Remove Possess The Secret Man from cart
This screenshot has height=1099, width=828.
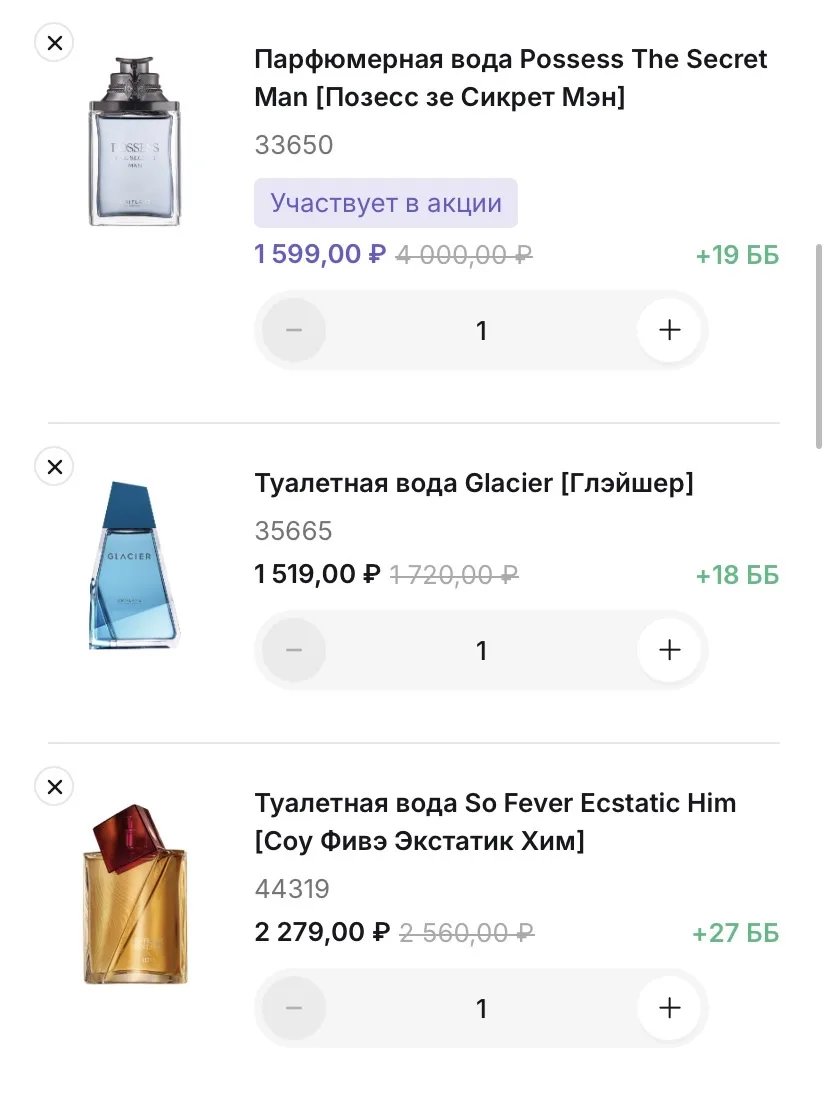point(54,43)
